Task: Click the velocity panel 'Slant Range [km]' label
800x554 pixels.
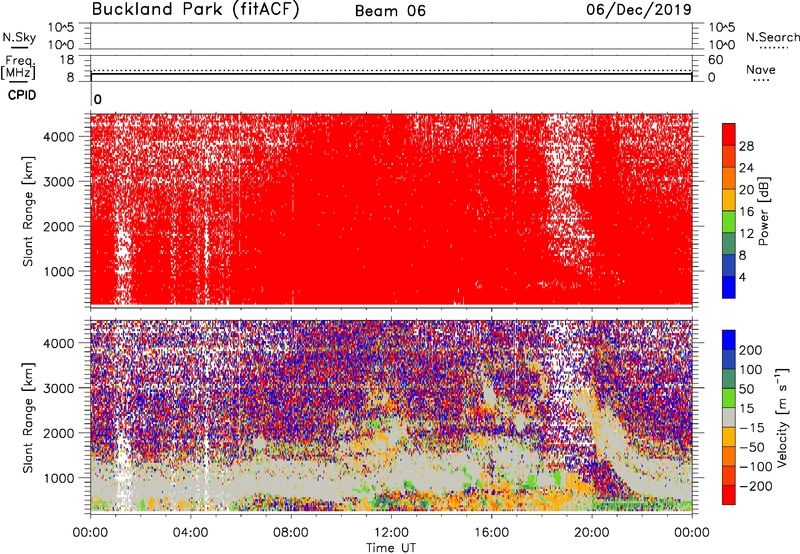Action: (x=28, y=418)
